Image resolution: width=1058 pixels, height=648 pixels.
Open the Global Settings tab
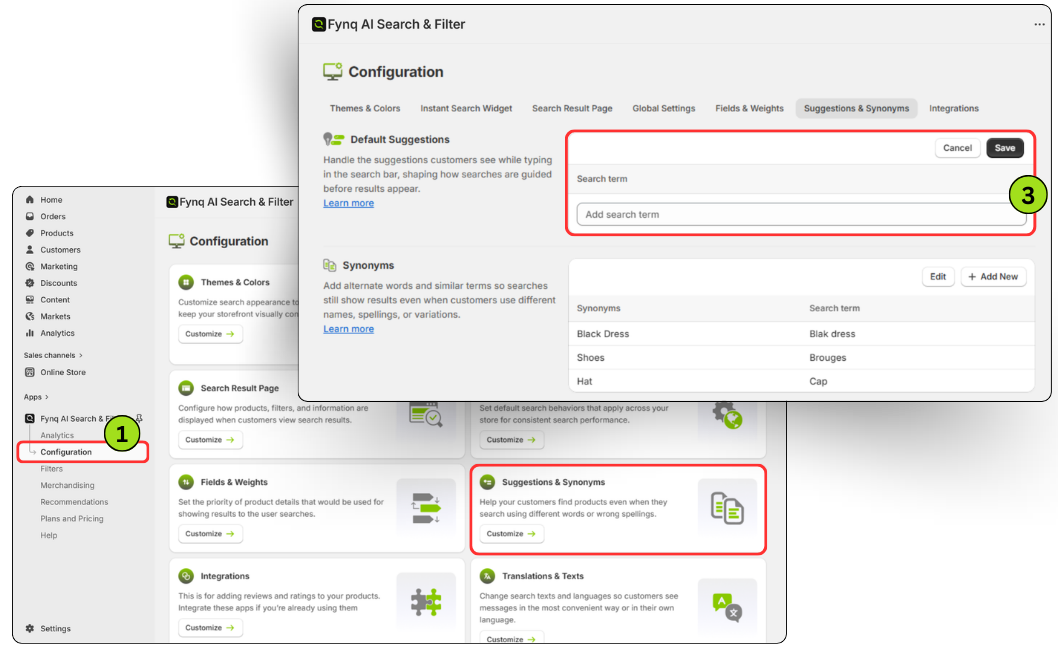(664, 108)
